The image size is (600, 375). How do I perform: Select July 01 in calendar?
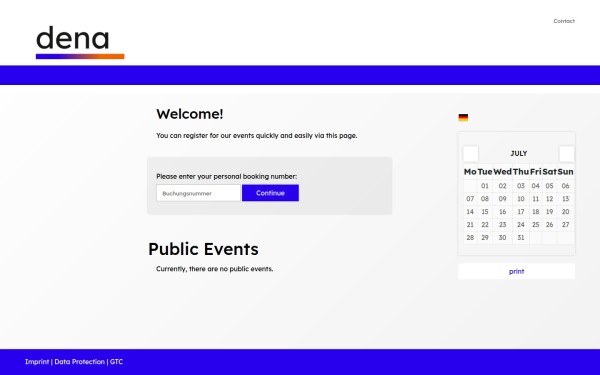pos(485,186)
